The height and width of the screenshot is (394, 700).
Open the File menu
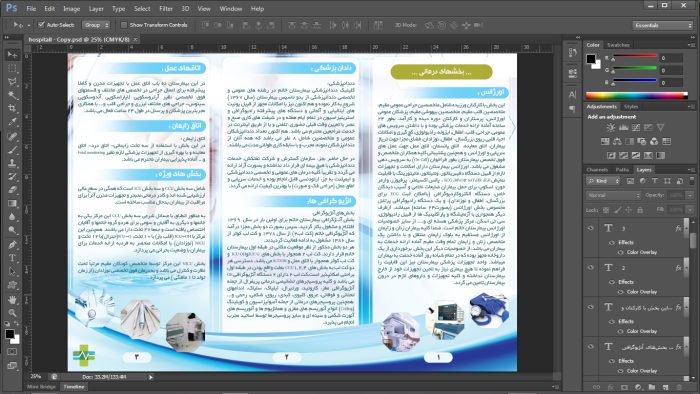tap(31, 8)
